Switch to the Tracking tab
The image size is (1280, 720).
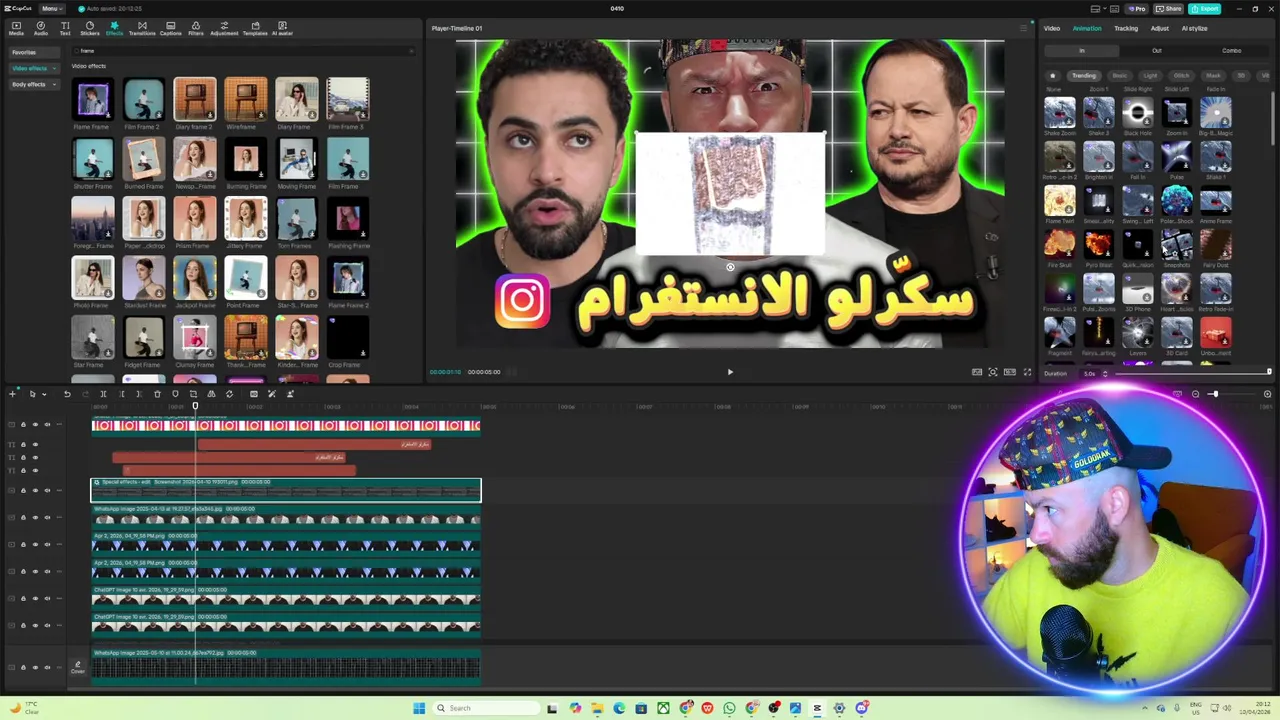click(x=1126, y=28)
